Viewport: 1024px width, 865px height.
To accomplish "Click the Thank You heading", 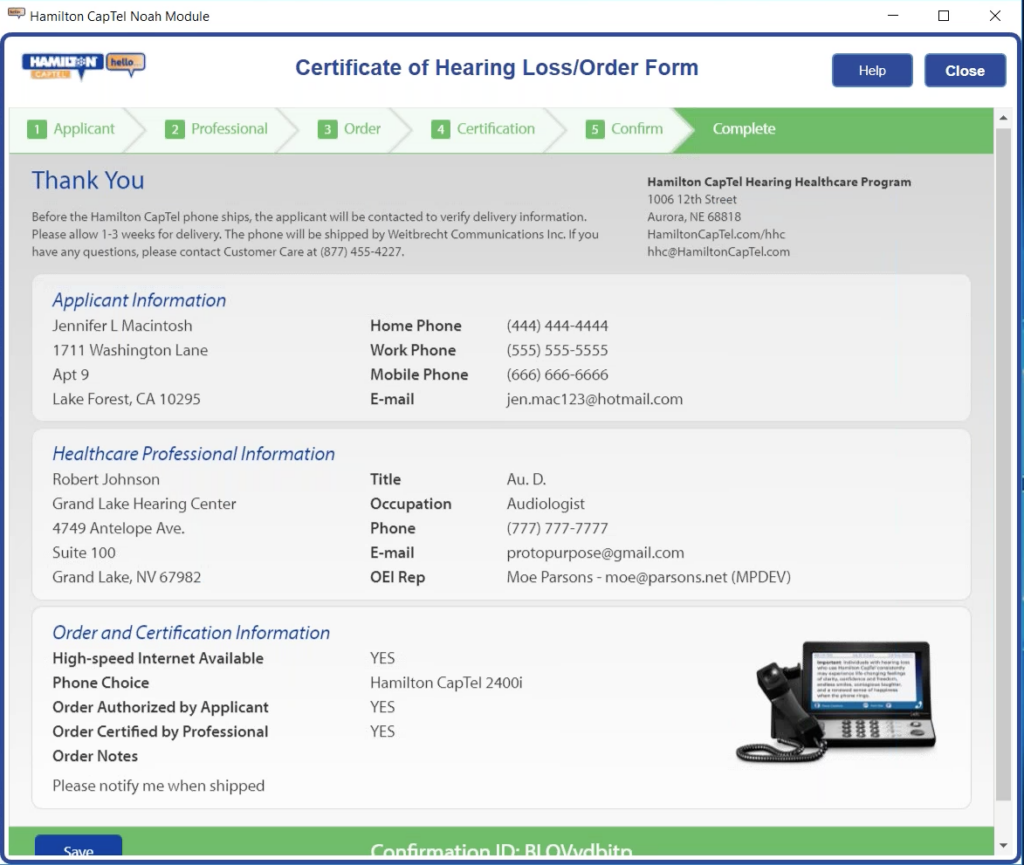I will point(88,180).
